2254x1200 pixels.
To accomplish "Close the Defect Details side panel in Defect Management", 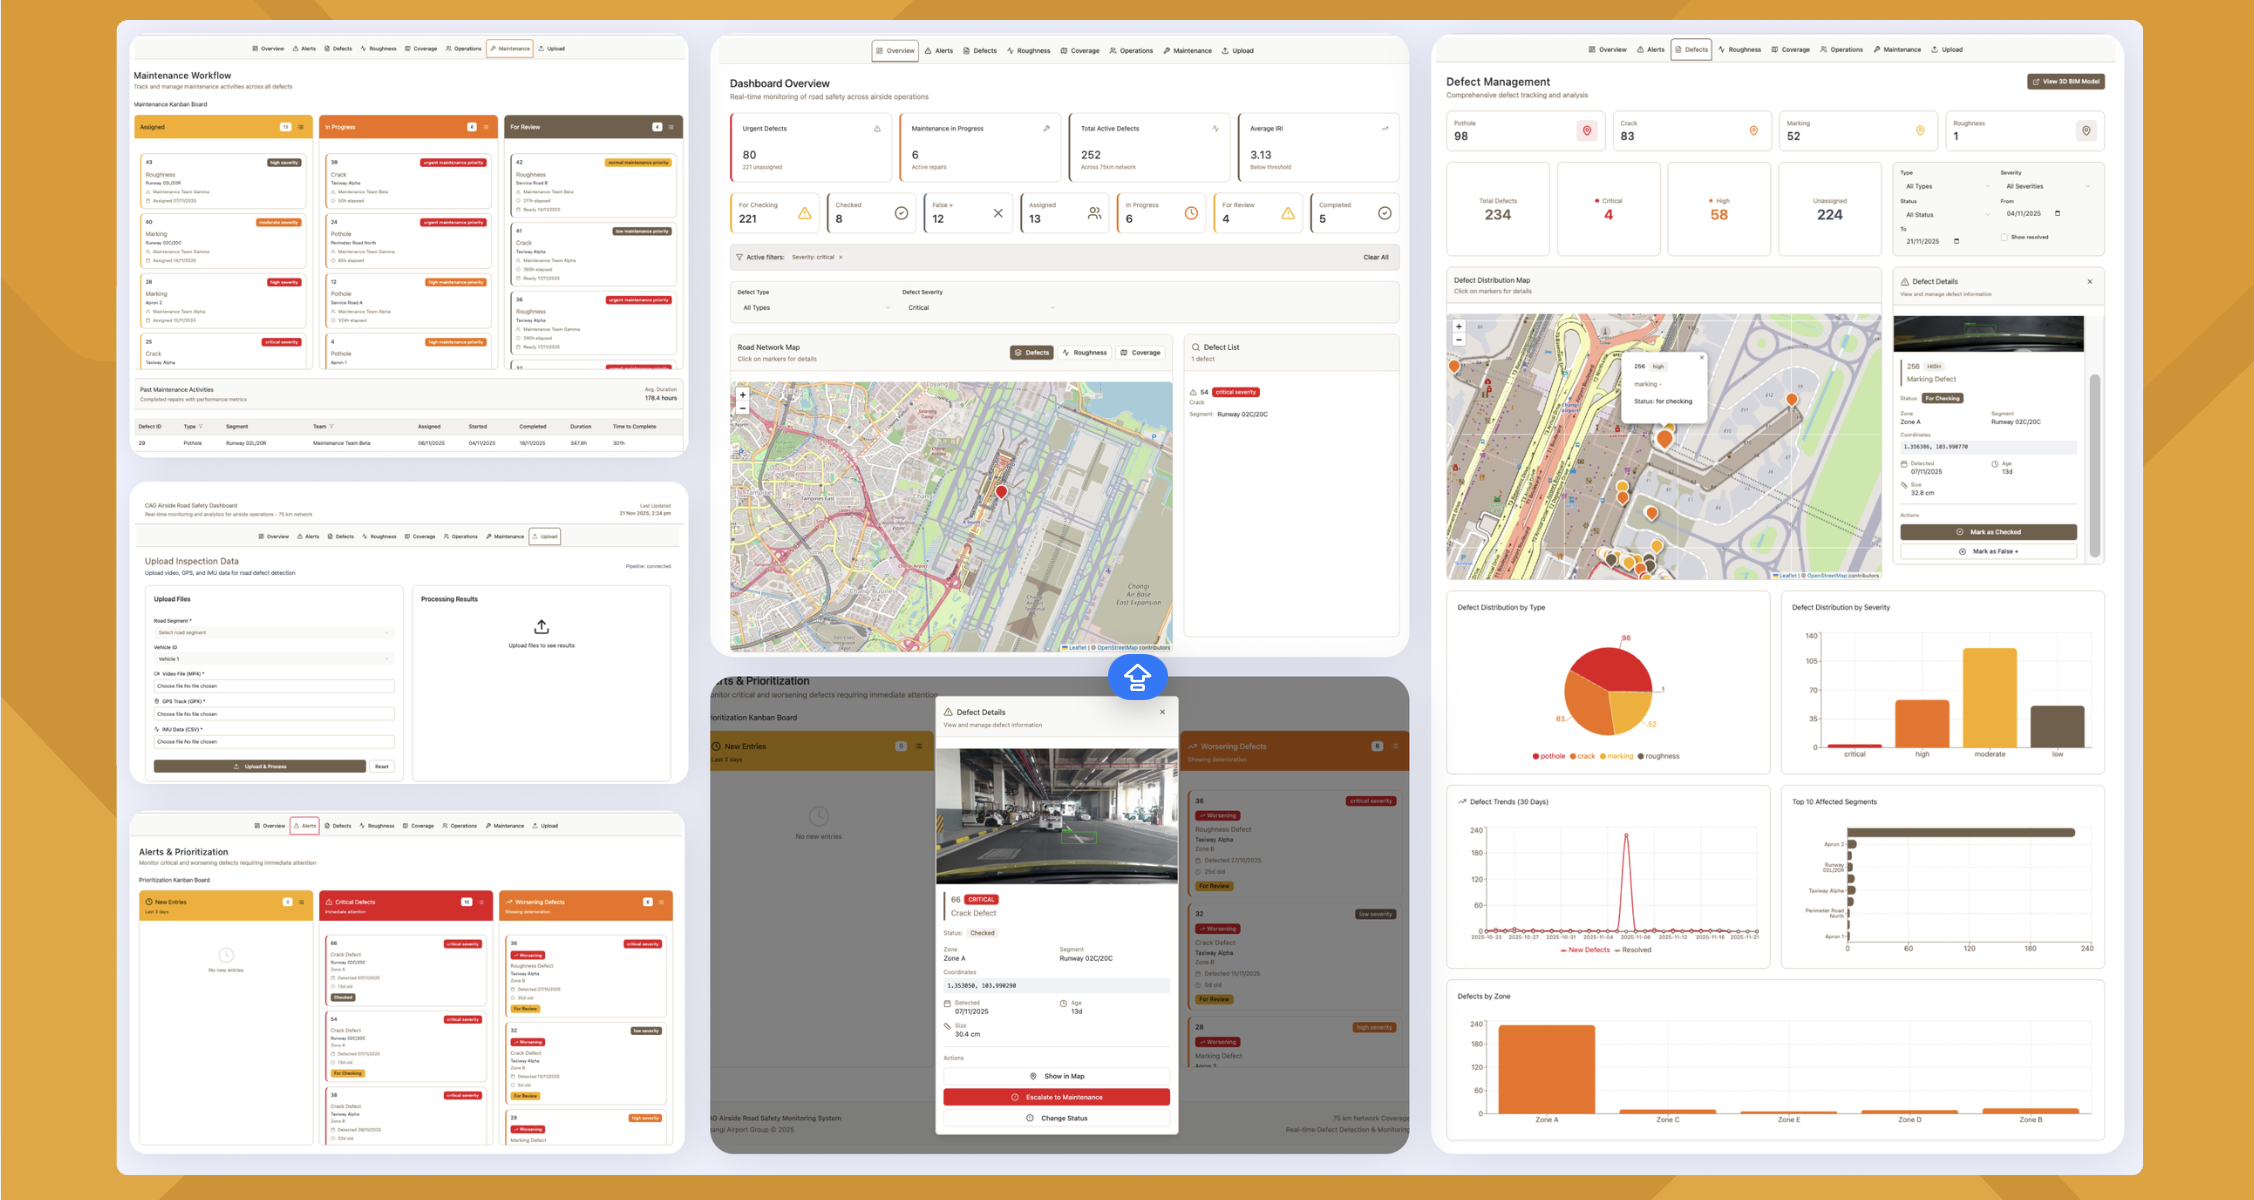I will point(2090,282).
